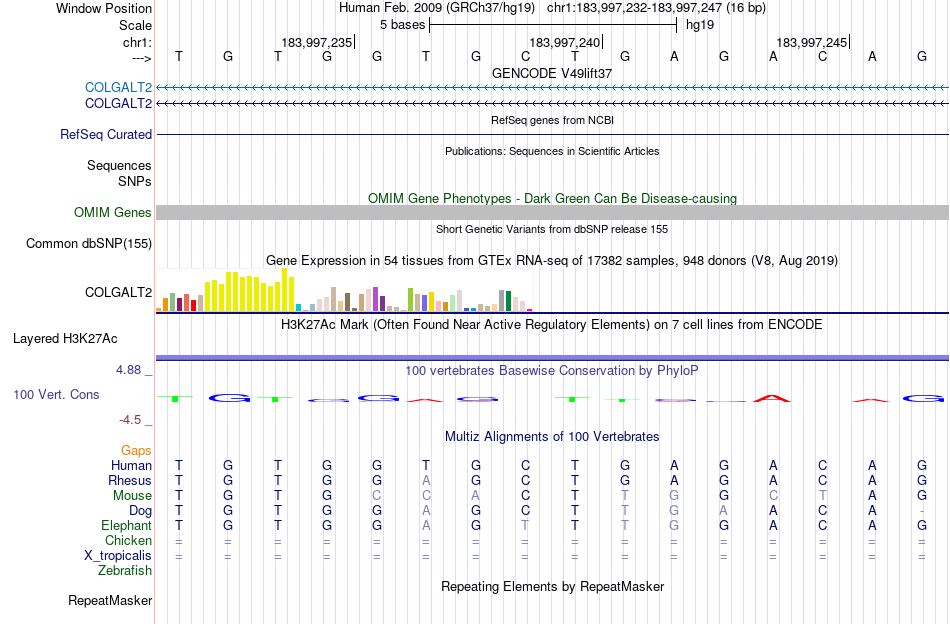Click the X_tropicalis alignment row label

[x=118, y=556]
